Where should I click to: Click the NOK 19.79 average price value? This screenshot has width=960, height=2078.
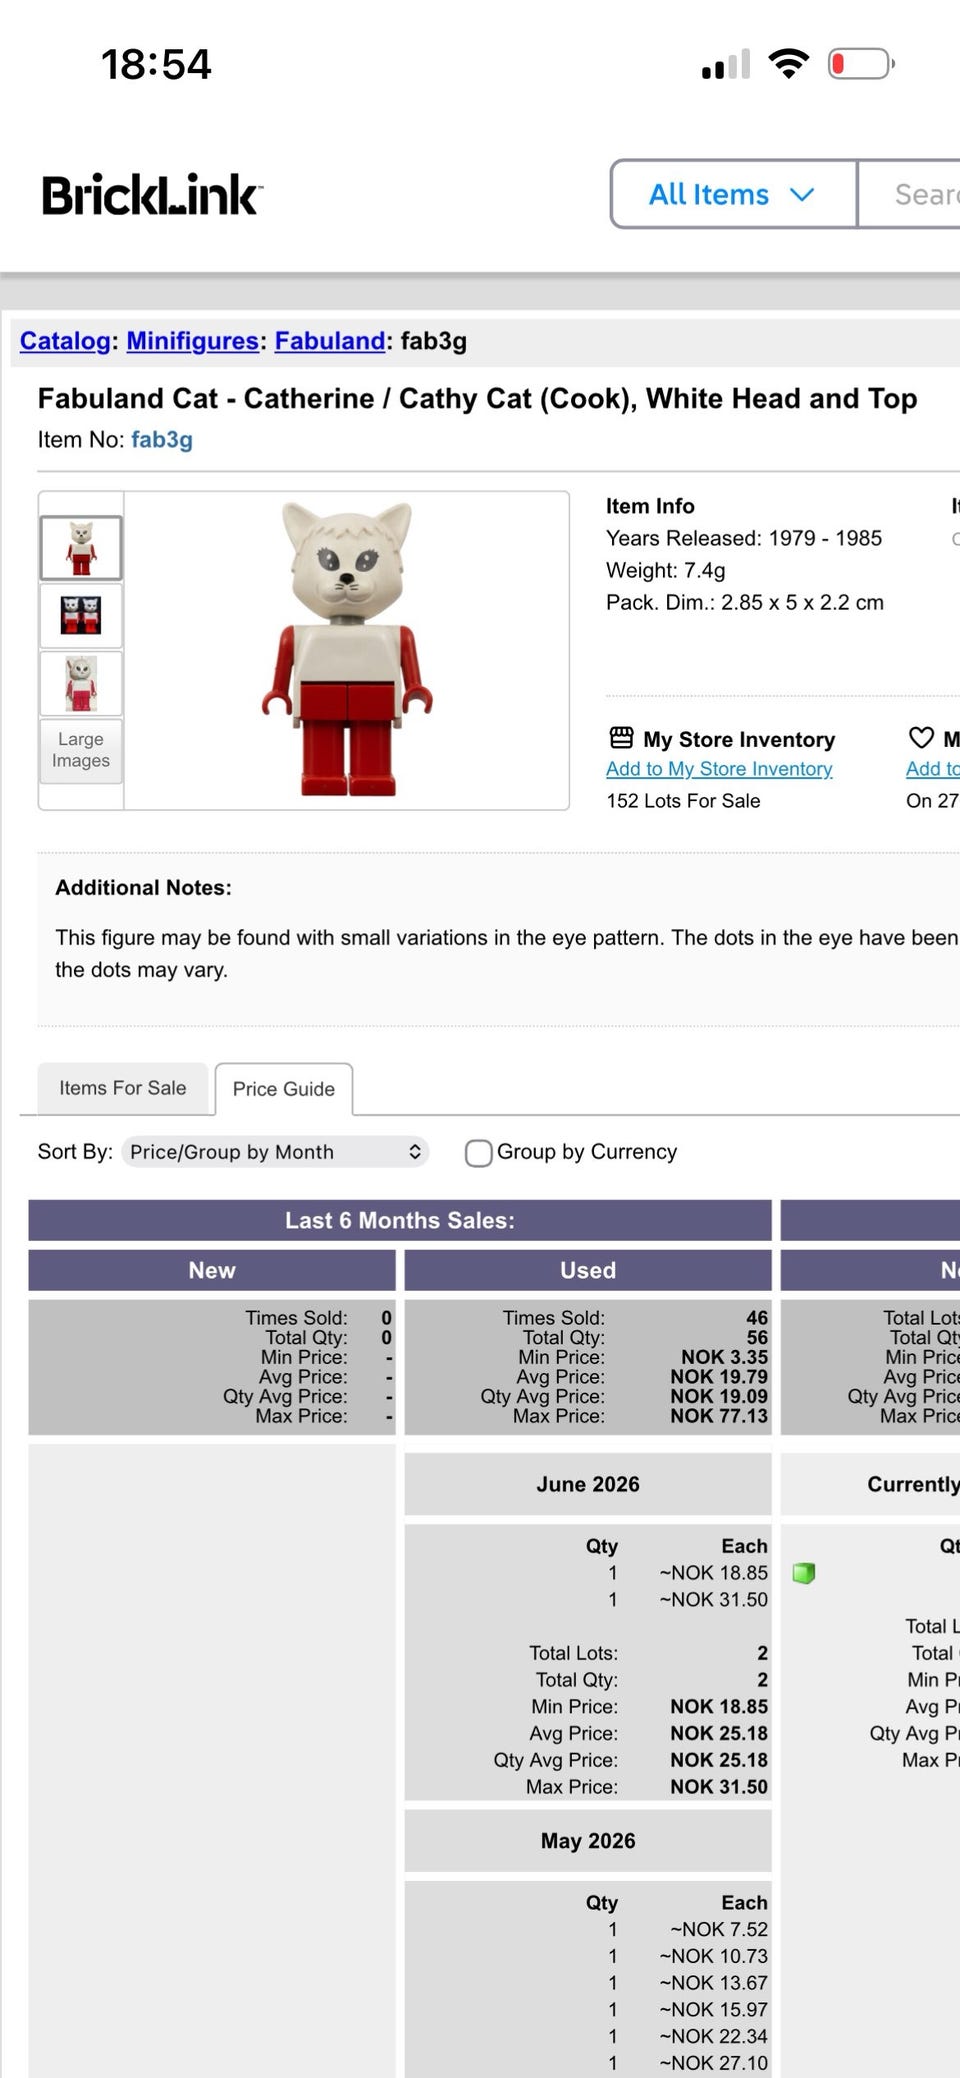pyautogui.click(x=719, y=1377)
